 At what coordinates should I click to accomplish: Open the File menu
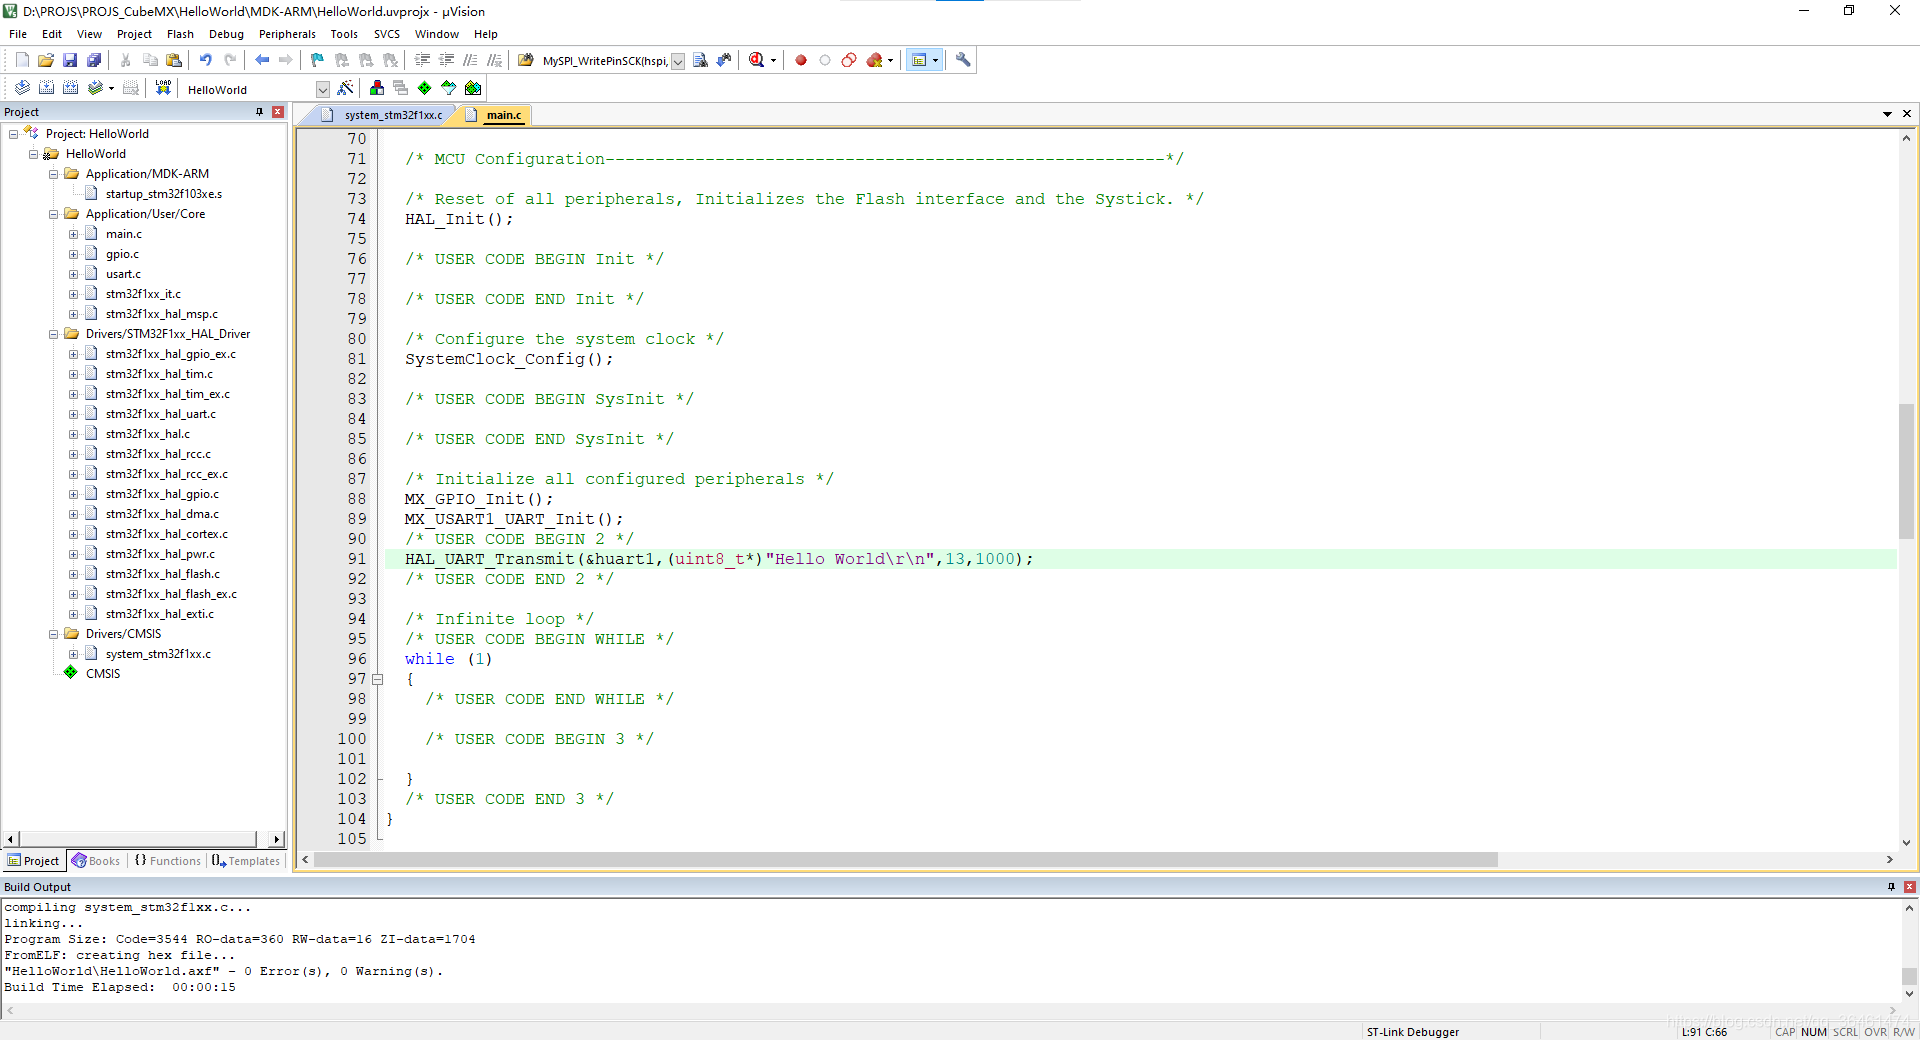18,34
